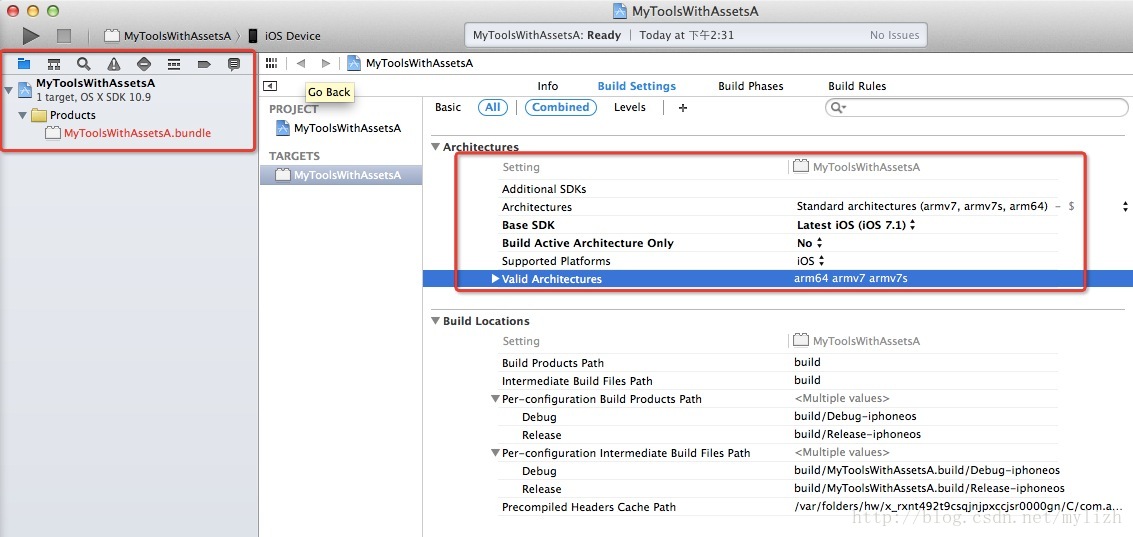The width and height of the screenshot is (1133, 537).
Task: Switch to the Build Rules tab
Action: point(857,86)
